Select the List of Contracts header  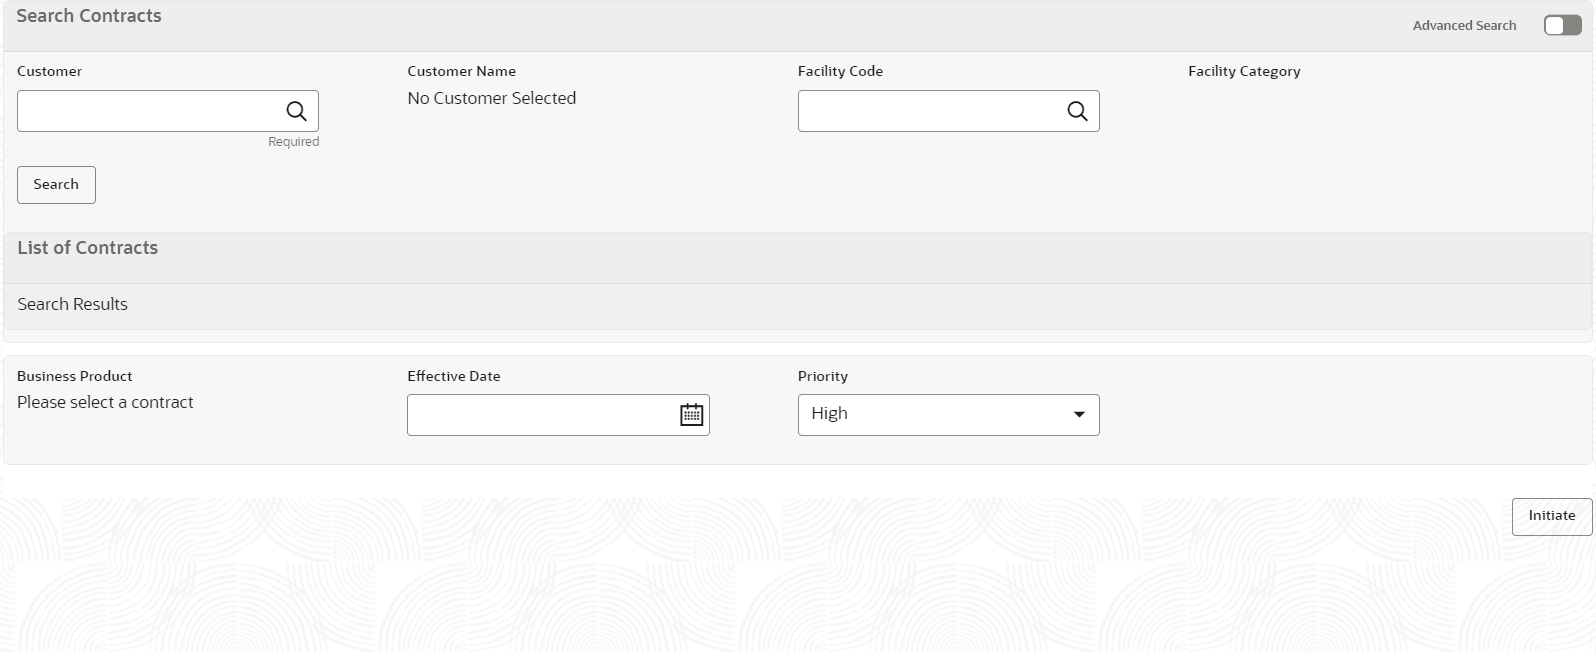click(x=88, y=248)
